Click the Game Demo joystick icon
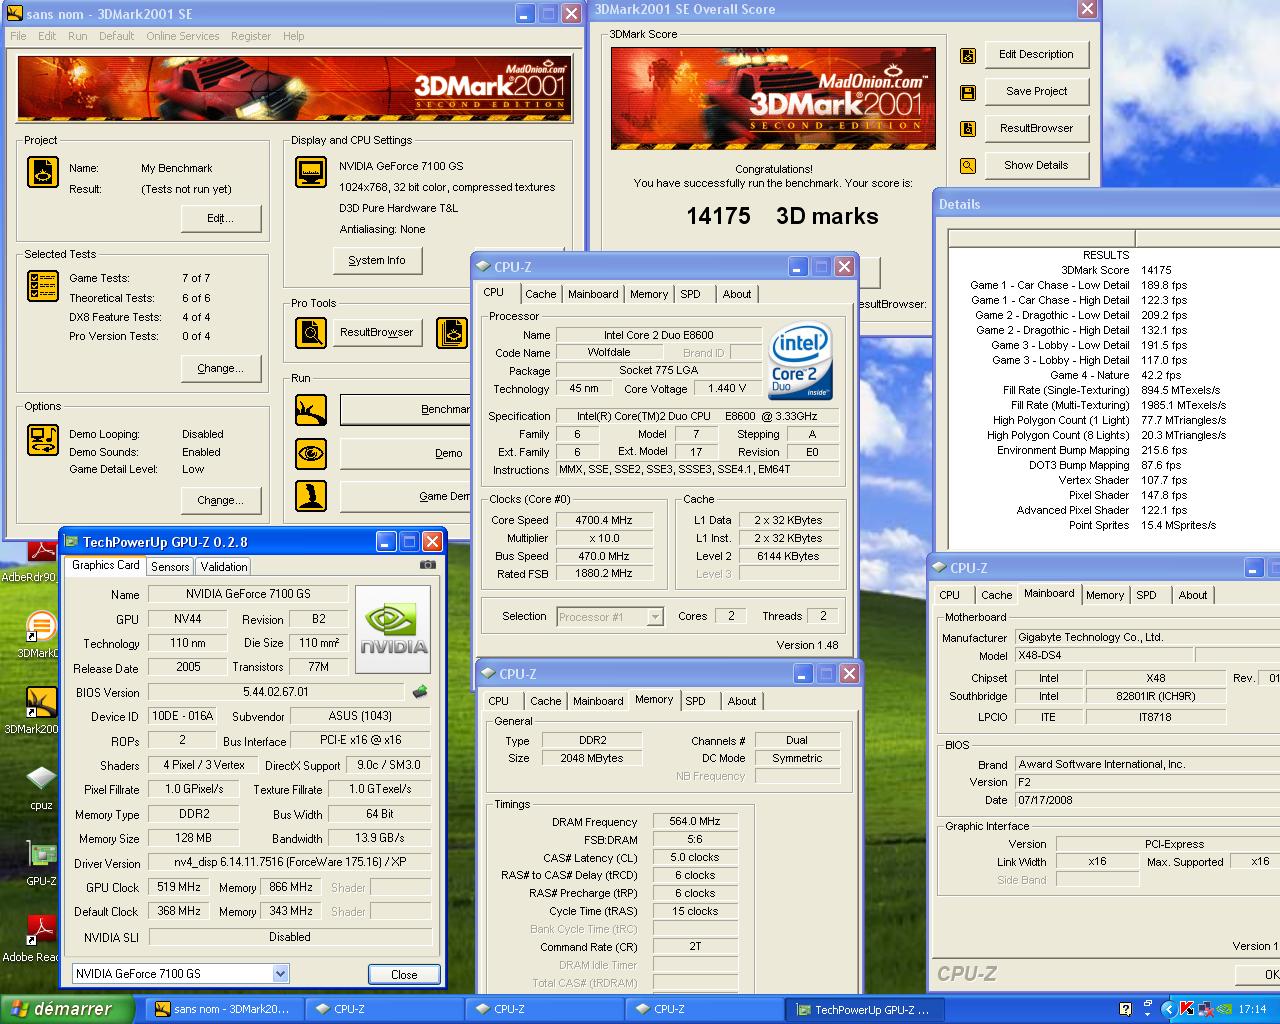Screen dimensions: 1280x1024 (x=311, y=496)
